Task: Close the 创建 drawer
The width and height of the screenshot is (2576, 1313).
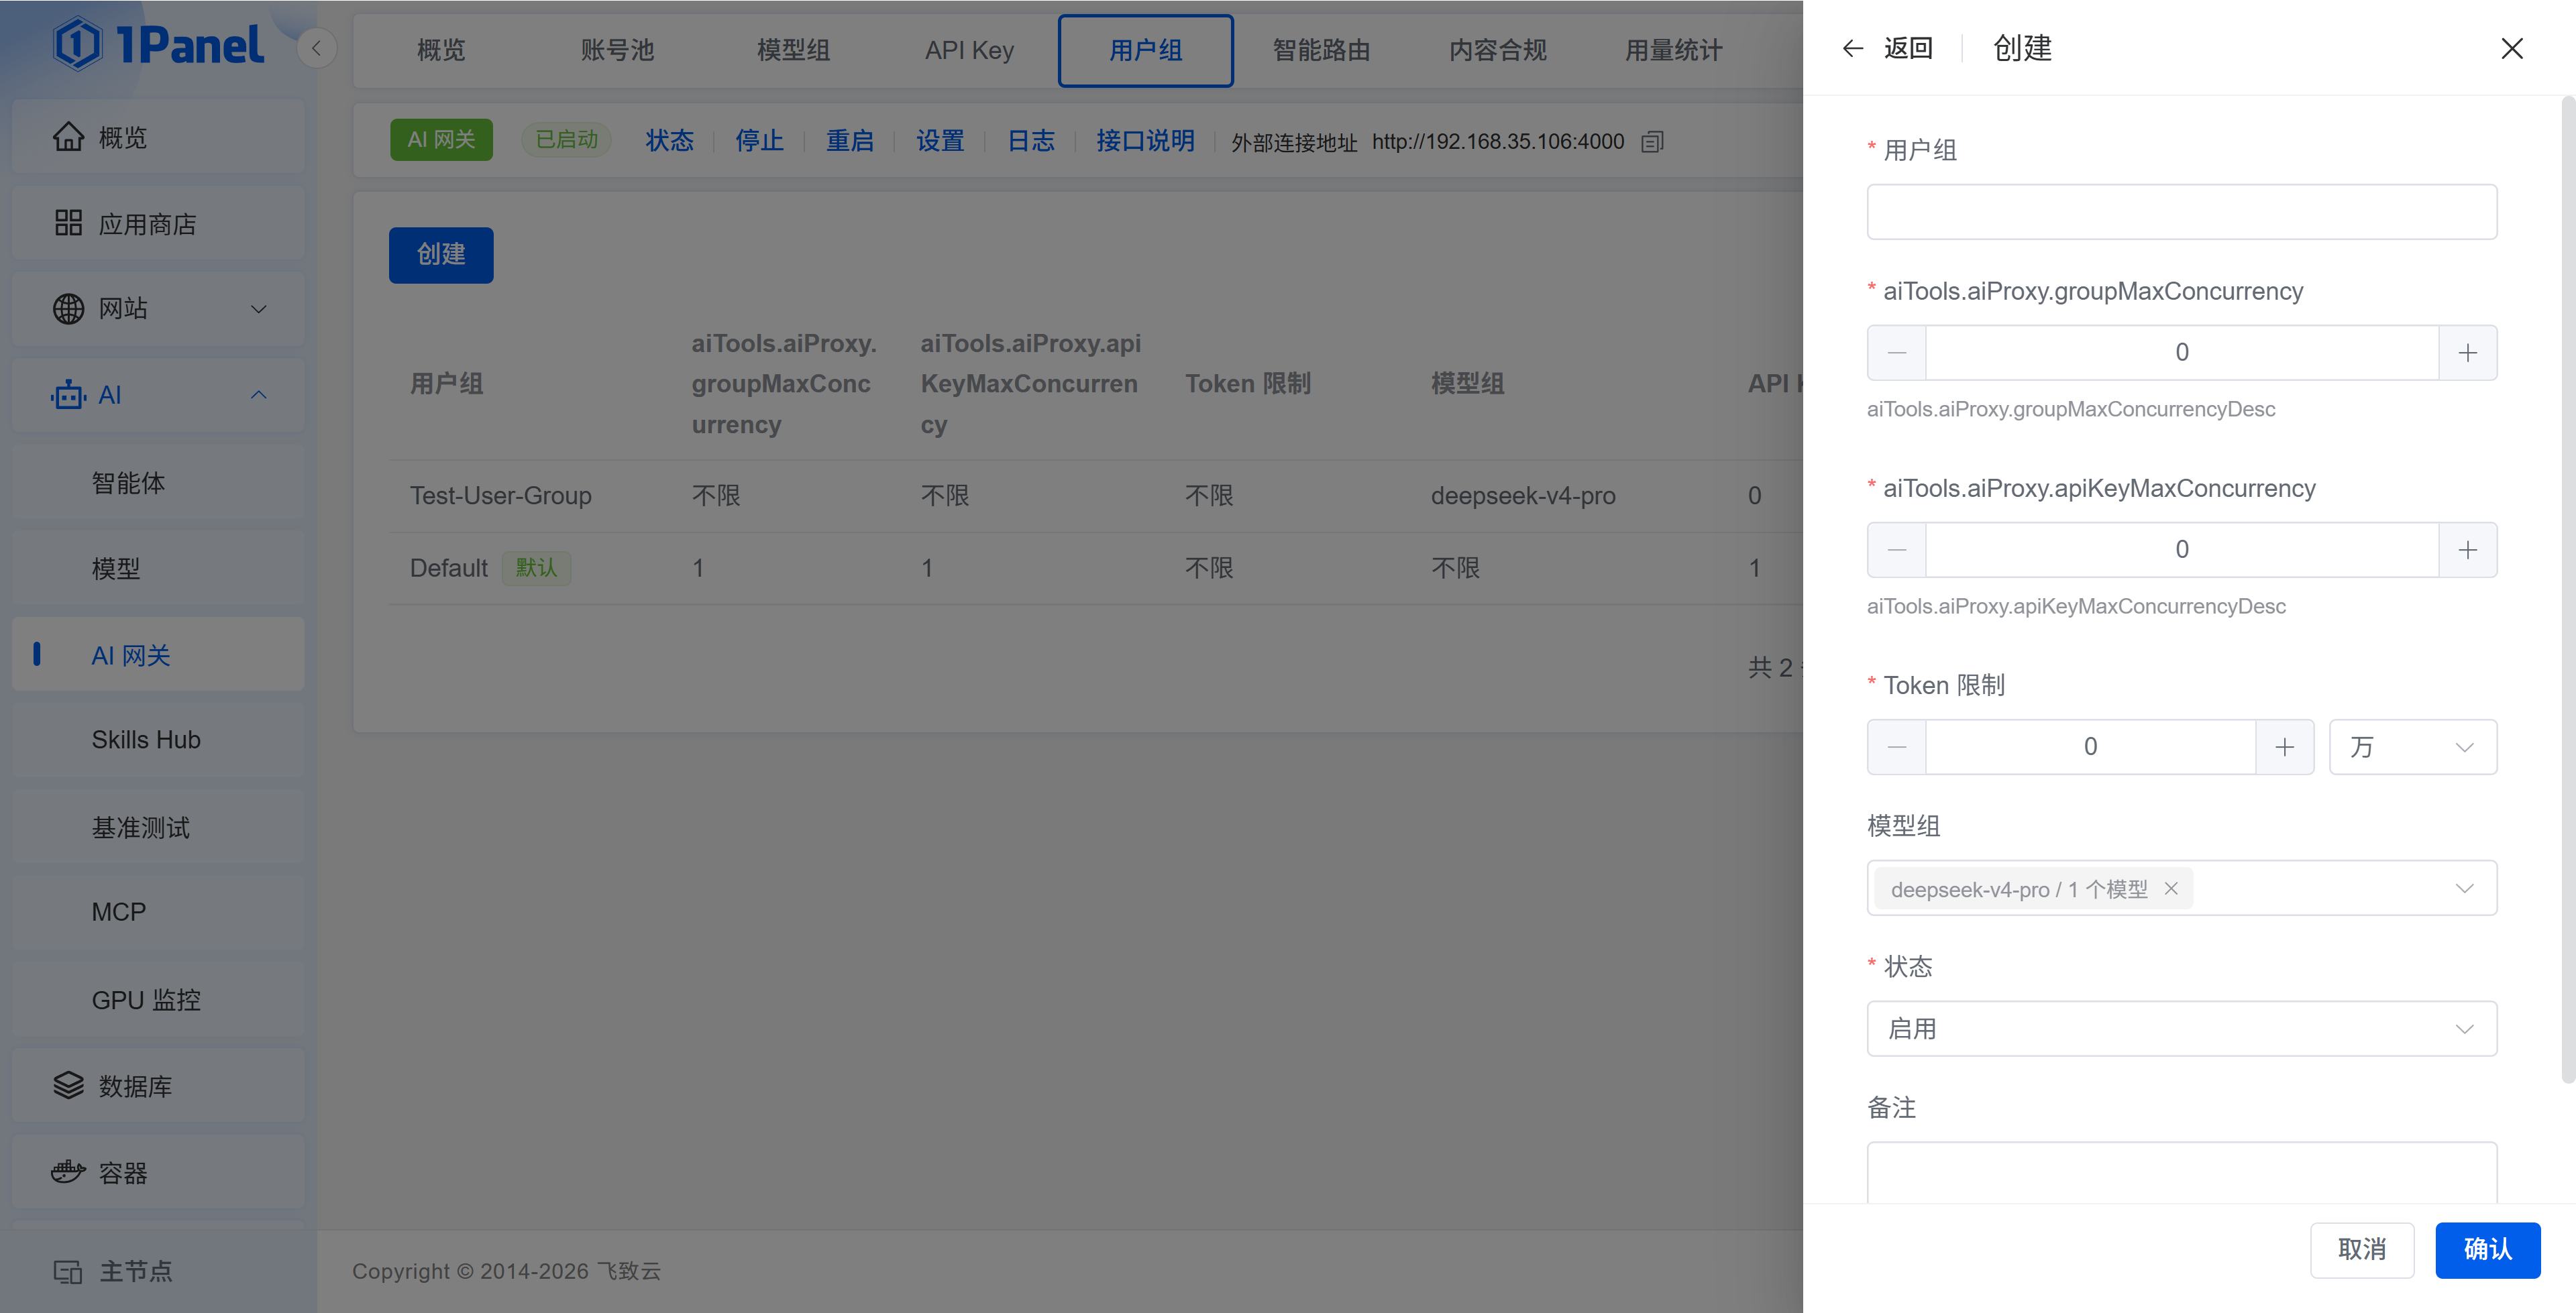Action: (2511, 48)
